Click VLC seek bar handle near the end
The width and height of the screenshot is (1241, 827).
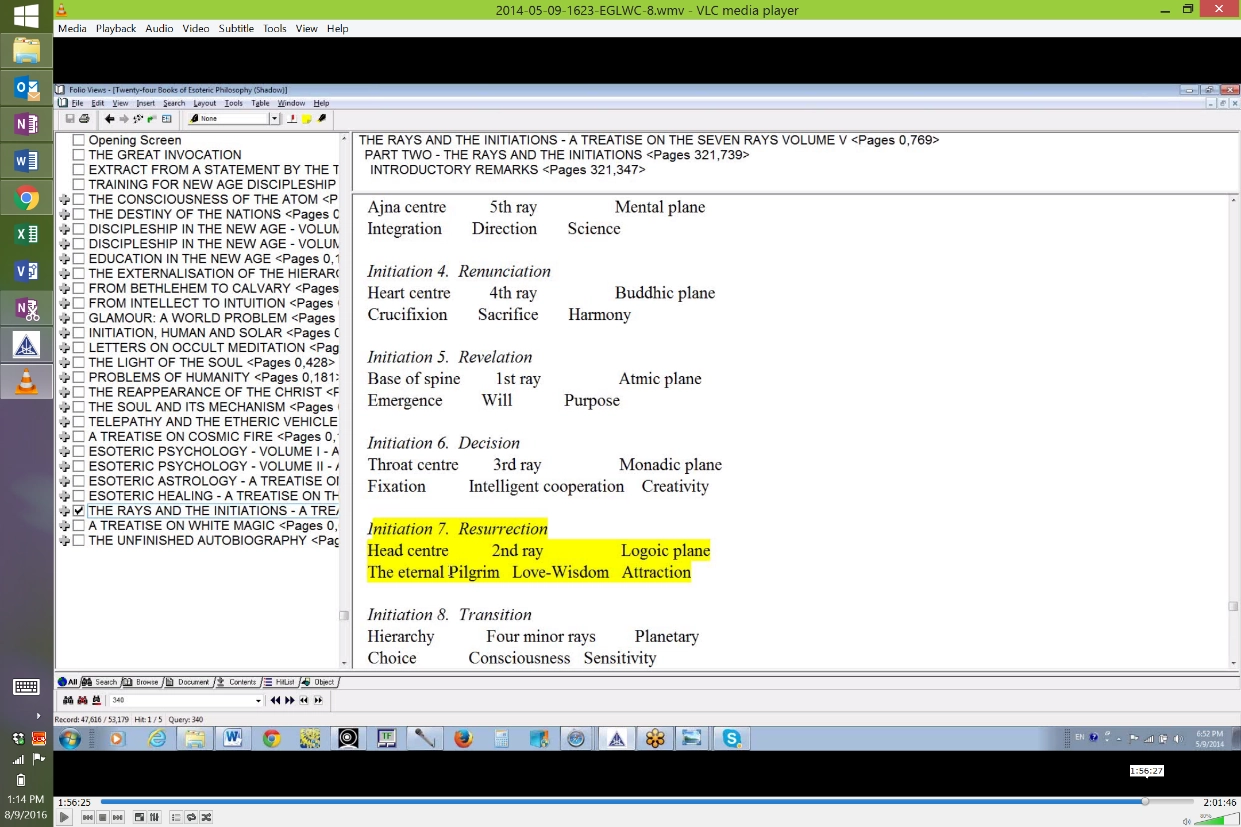[1146, 801]
